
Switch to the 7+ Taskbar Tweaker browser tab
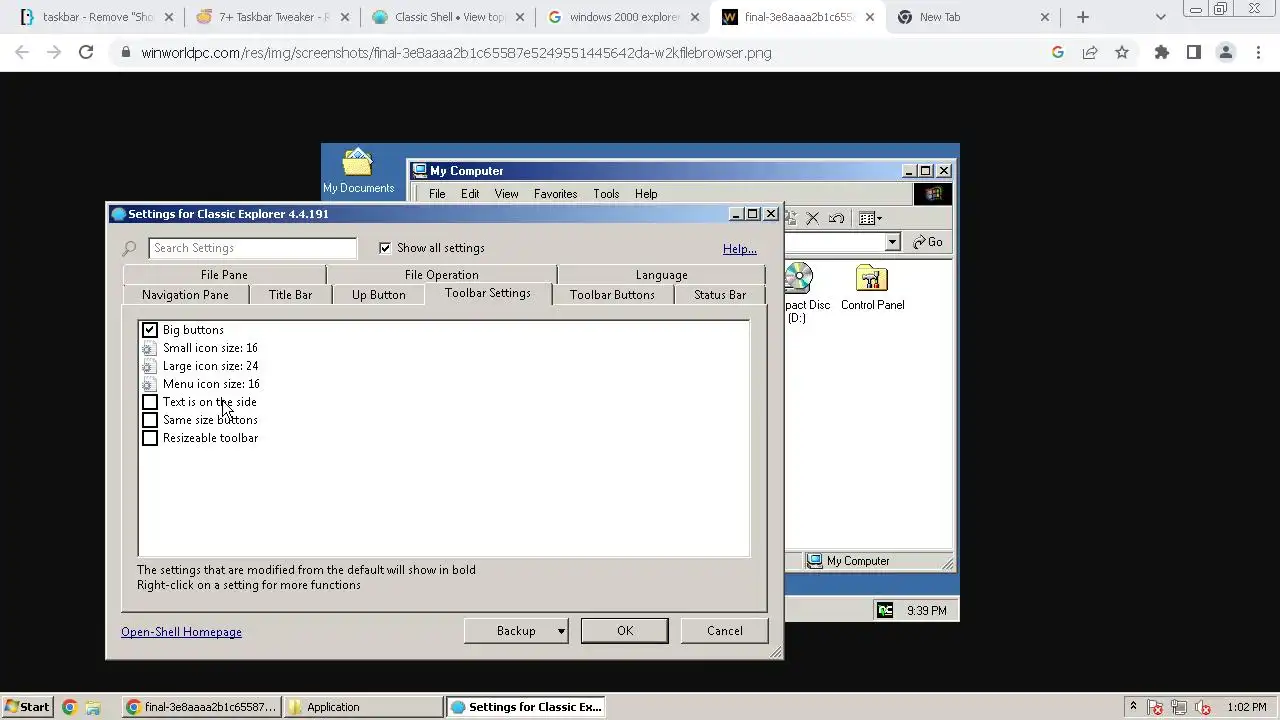[x=273, y=17]
